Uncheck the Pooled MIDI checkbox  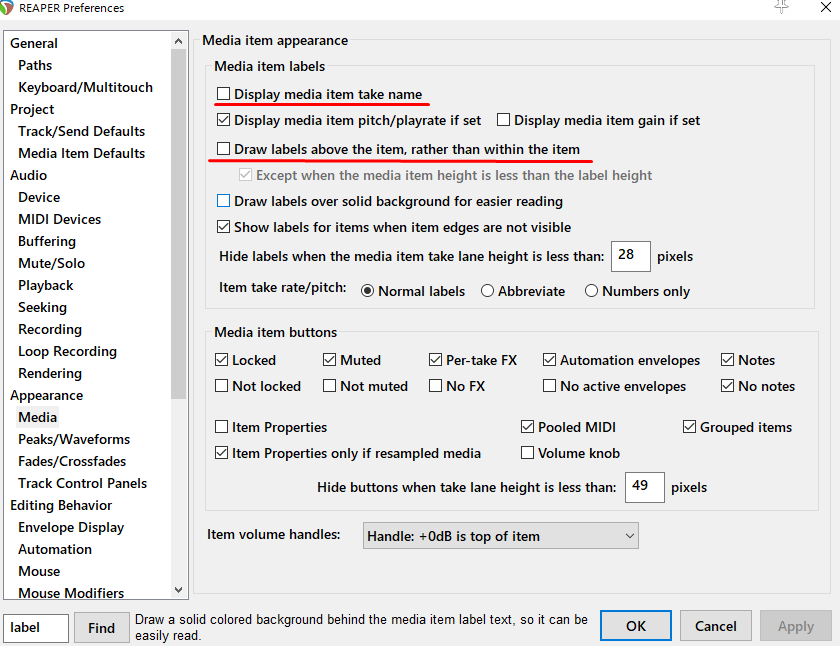(527, 426)
